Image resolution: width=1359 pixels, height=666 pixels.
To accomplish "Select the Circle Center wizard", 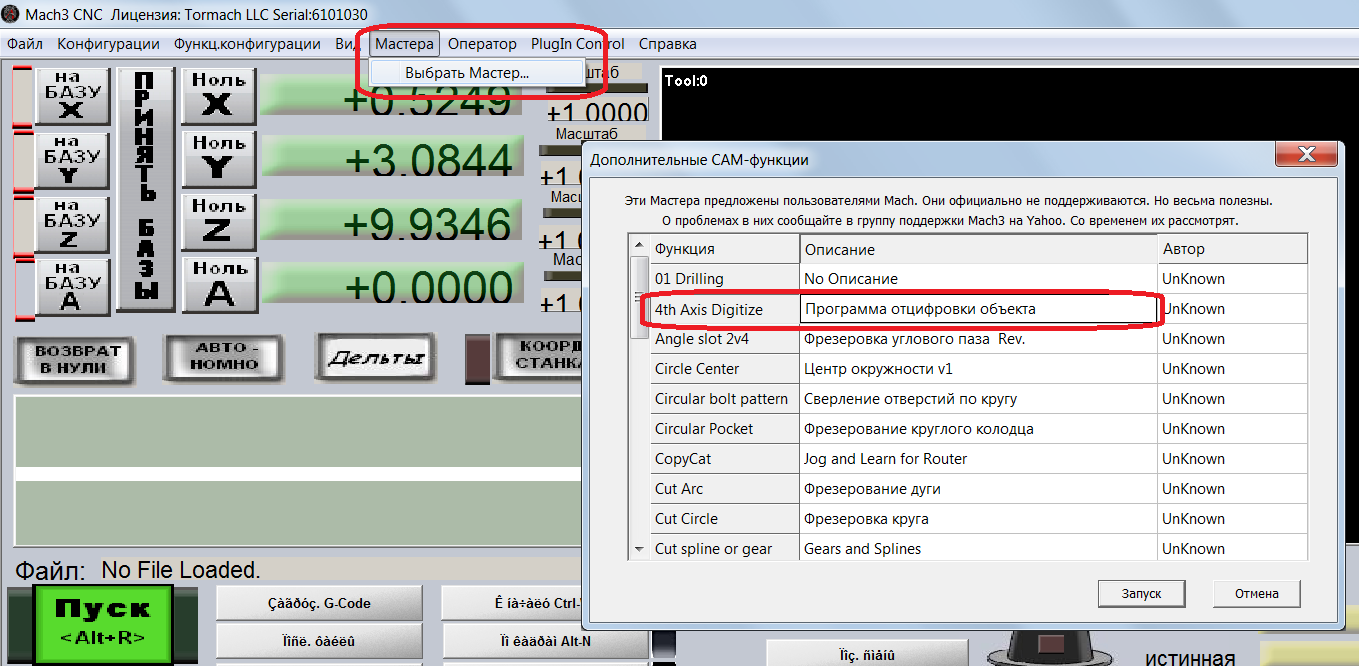I will [725, 369].
